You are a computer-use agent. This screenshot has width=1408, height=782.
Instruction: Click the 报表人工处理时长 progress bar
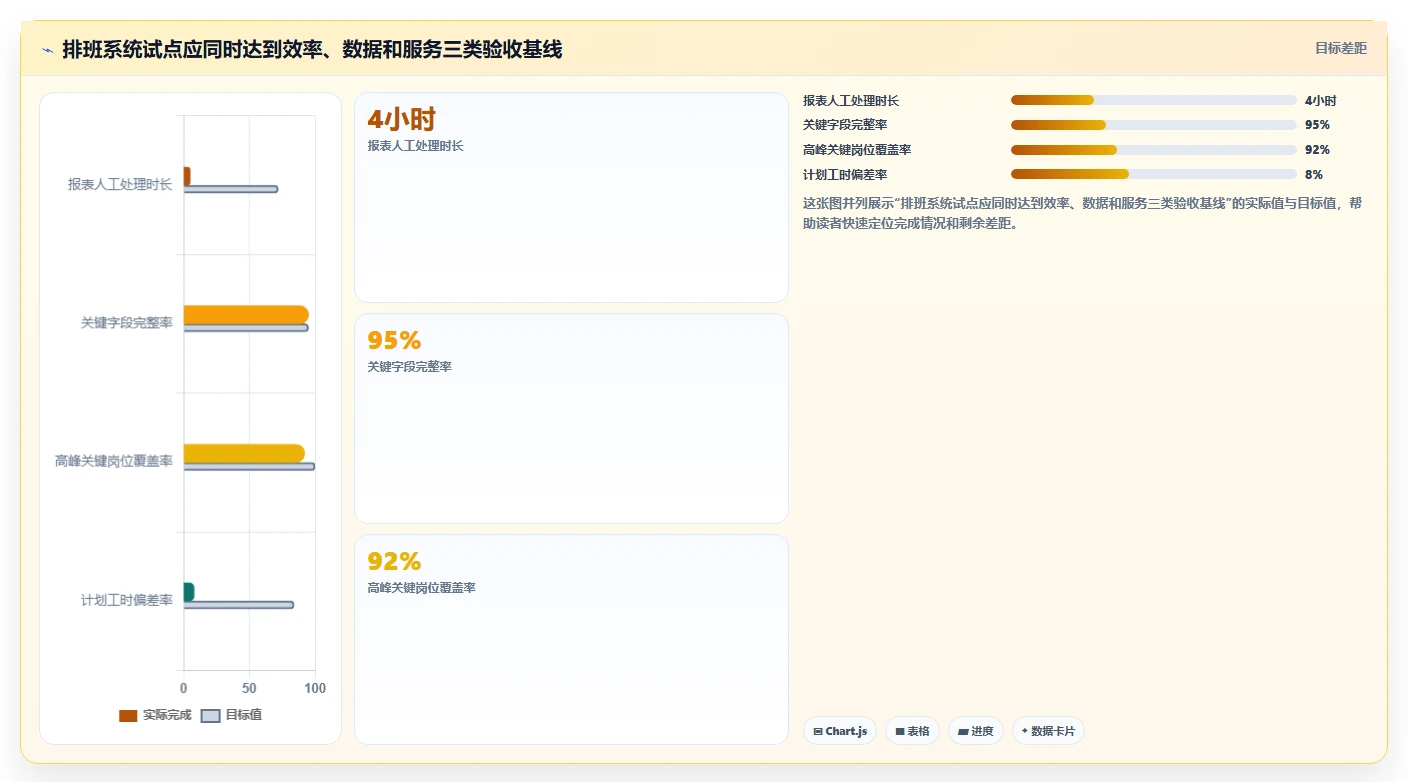1154,100
